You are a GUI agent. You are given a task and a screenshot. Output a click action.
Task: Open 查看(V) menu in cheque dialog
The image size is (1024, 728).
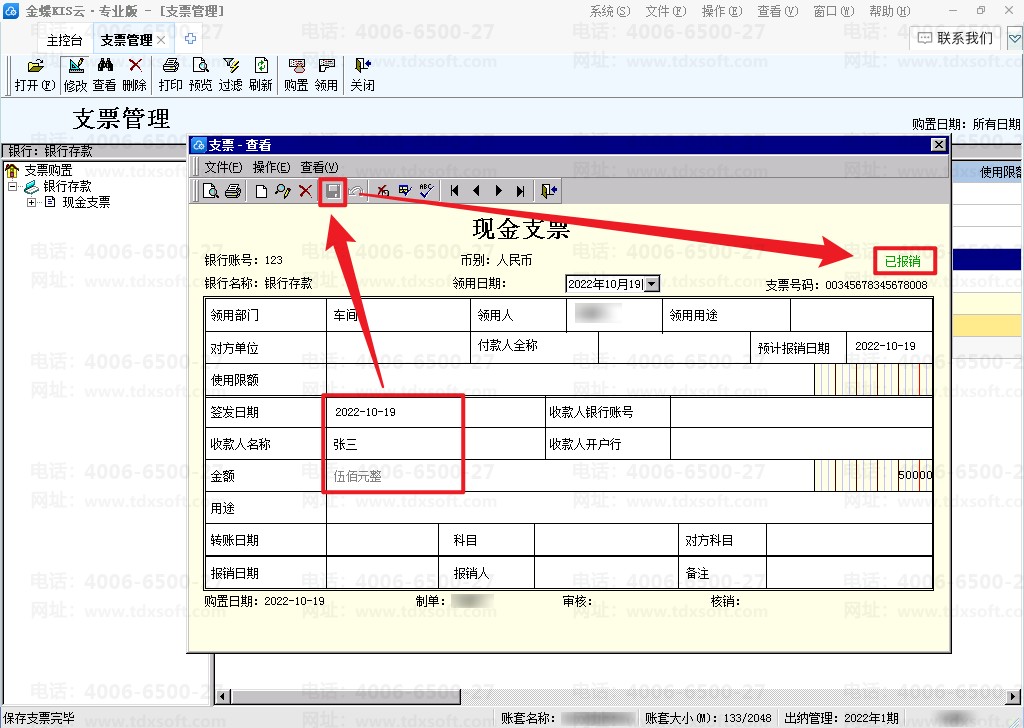(319, 167)
